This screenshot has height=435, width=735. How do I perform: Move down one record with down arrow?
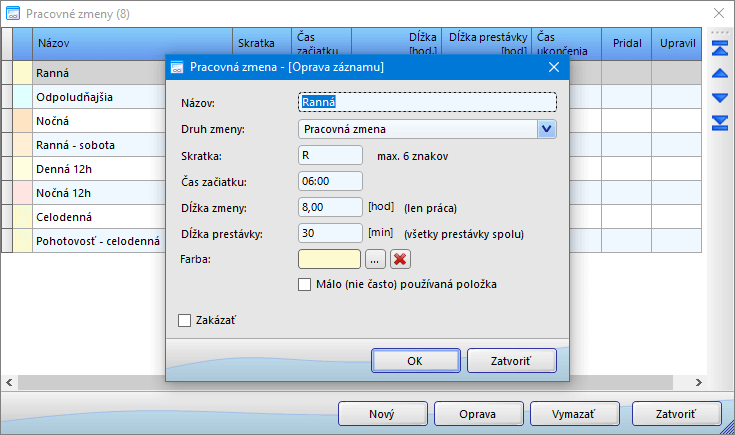718,98
